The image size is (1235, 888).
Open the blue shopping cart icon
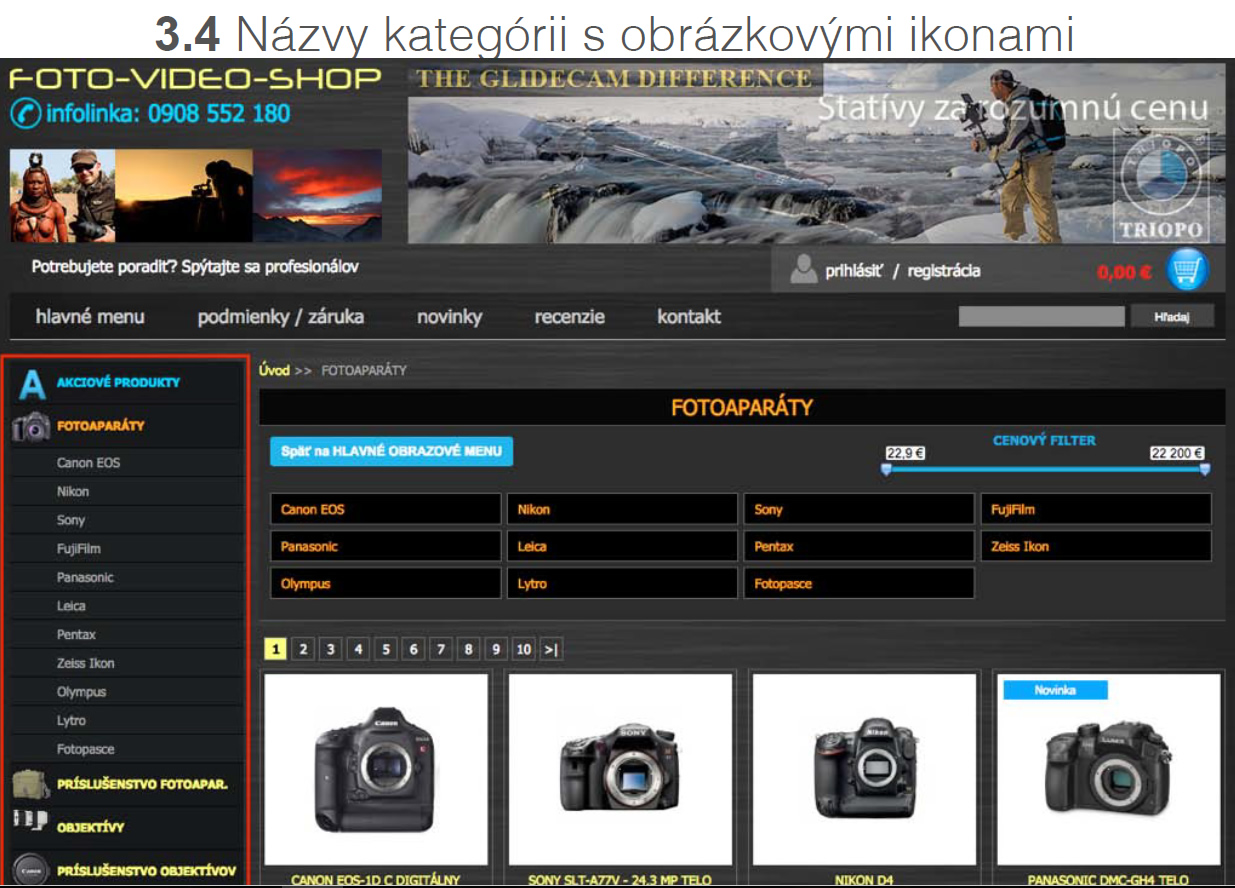(1187, 270)
